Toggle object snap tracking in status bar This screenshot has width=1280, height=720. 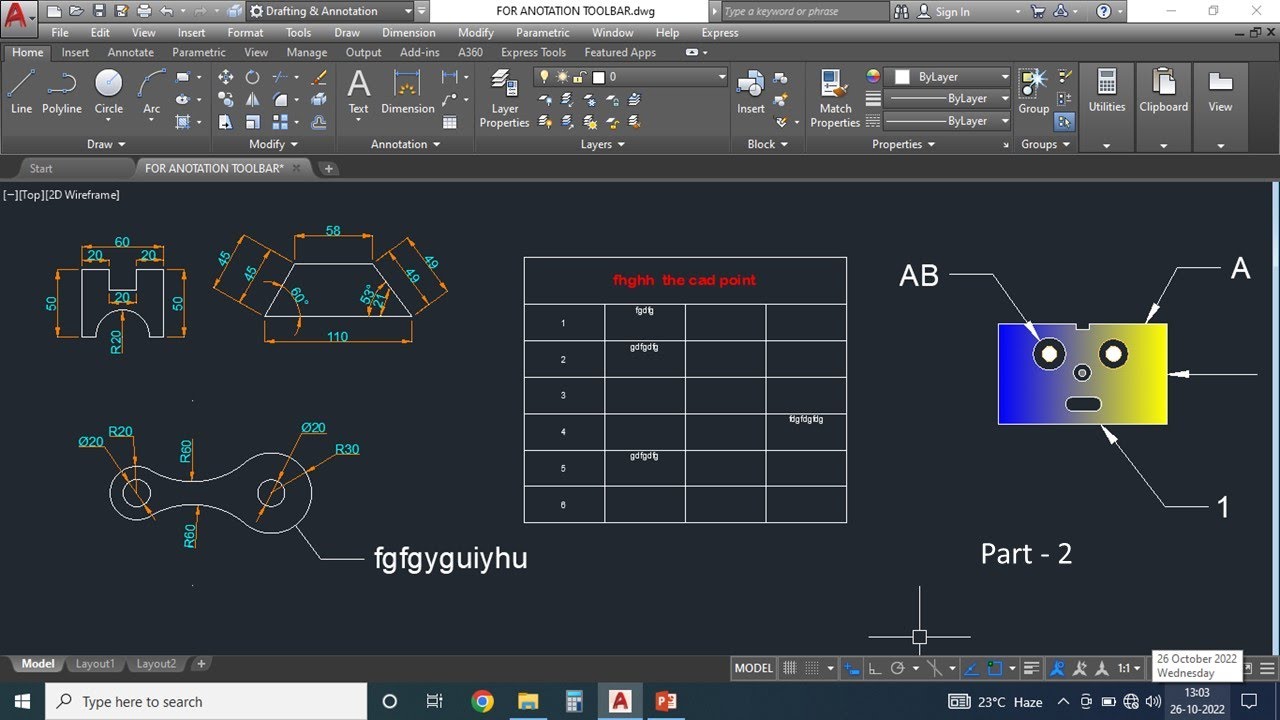coord(971,668)
